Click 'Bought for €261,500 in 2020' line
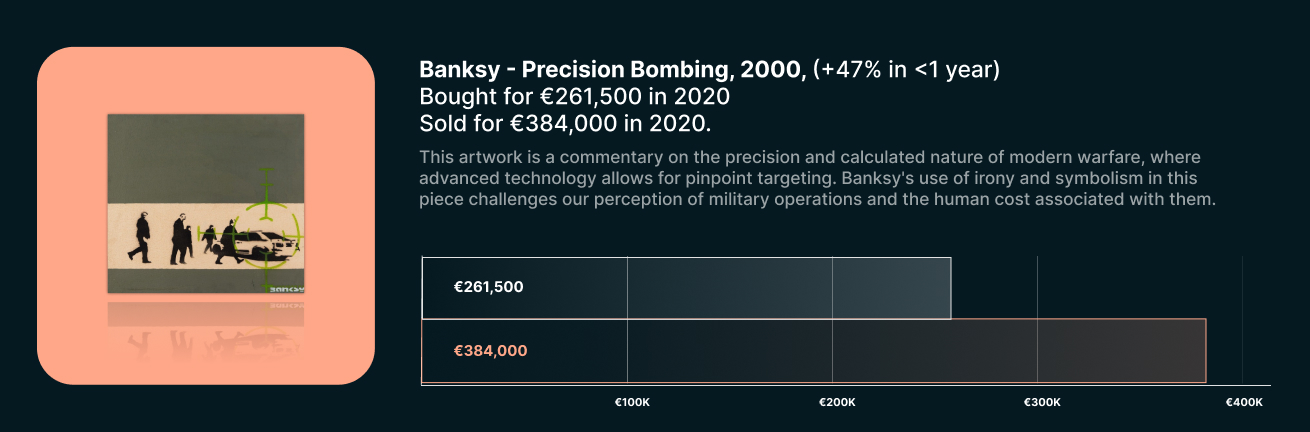The height and width of the screenshot is (432, 1310). 575,97
